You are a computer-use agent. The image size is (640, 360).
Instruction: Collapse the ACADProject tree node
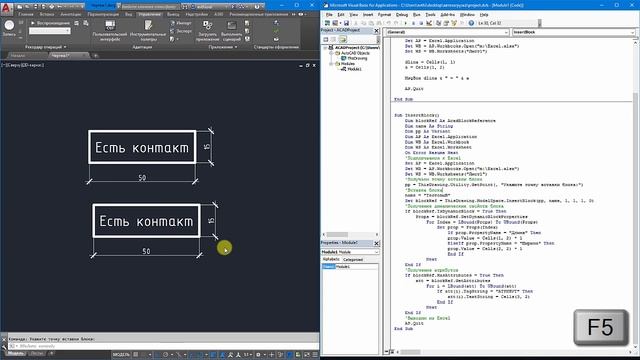coord(325,48)
